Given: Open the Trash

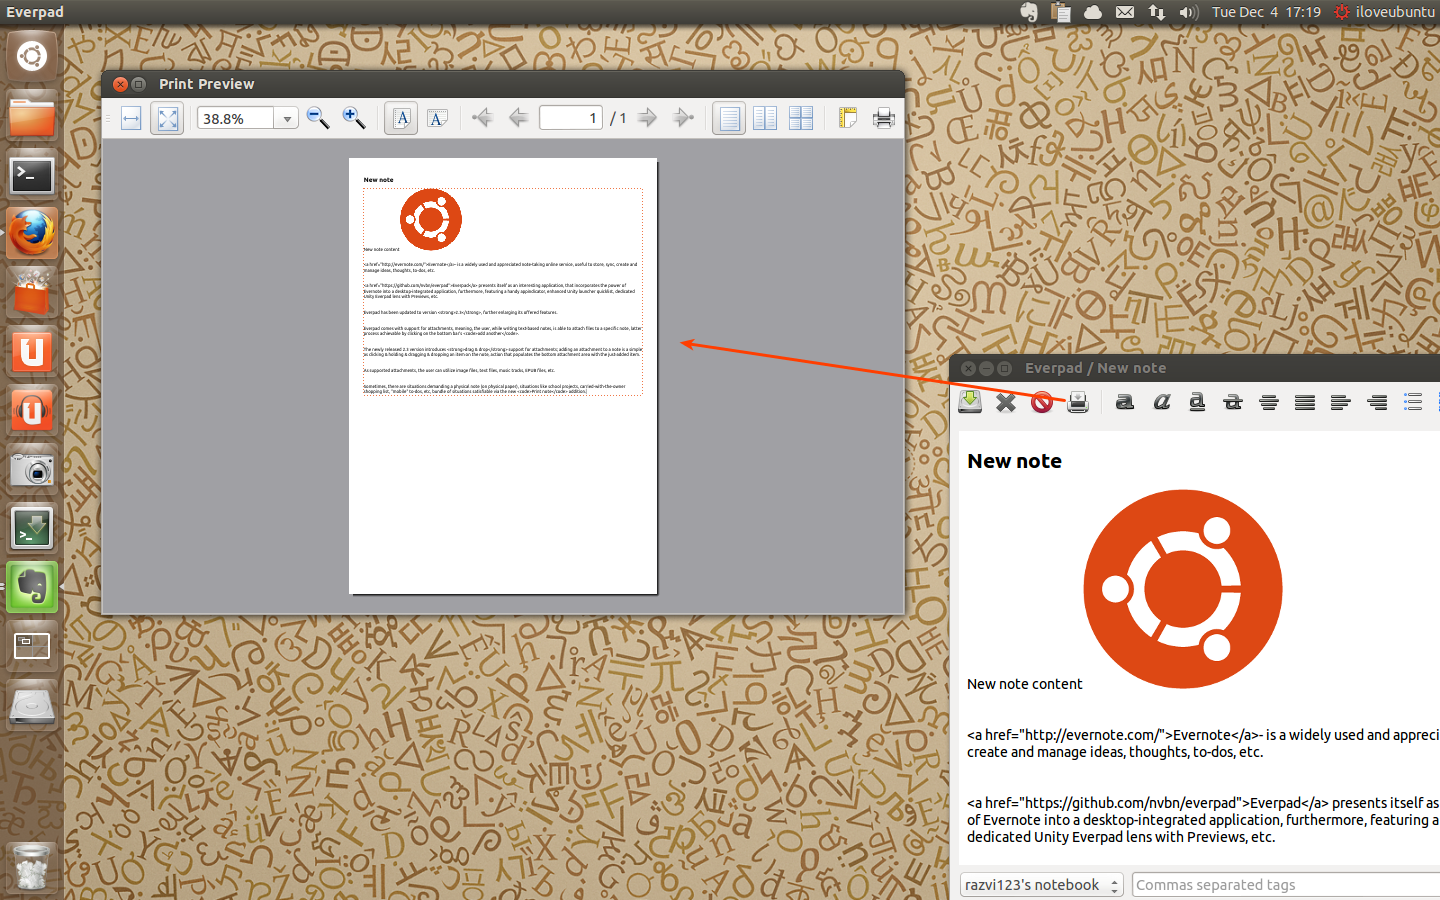Looking at the screenshot, I should [32, 866].
